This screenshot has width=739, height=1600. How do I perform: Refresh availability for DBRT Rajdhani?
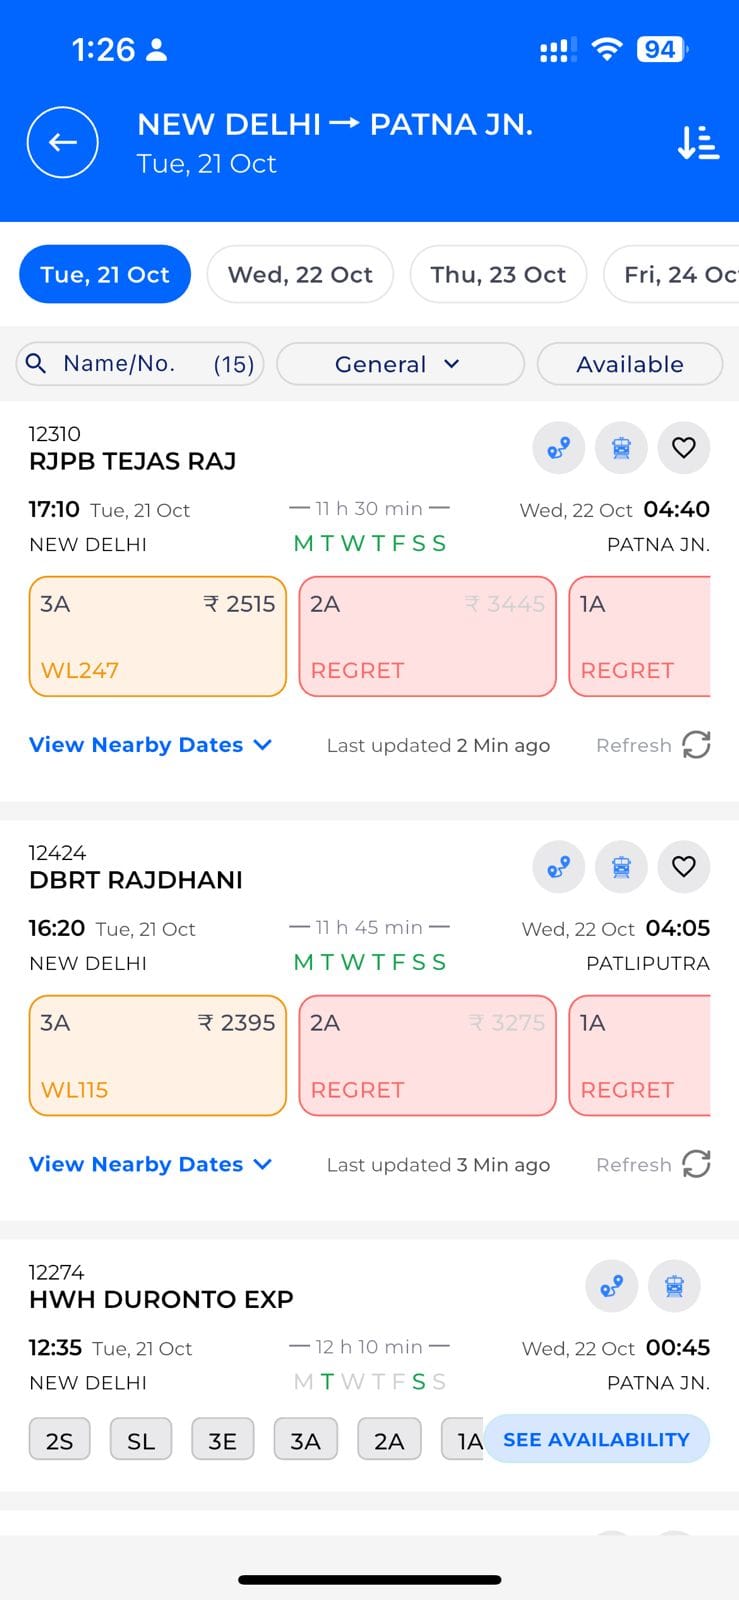point(695,1164)
